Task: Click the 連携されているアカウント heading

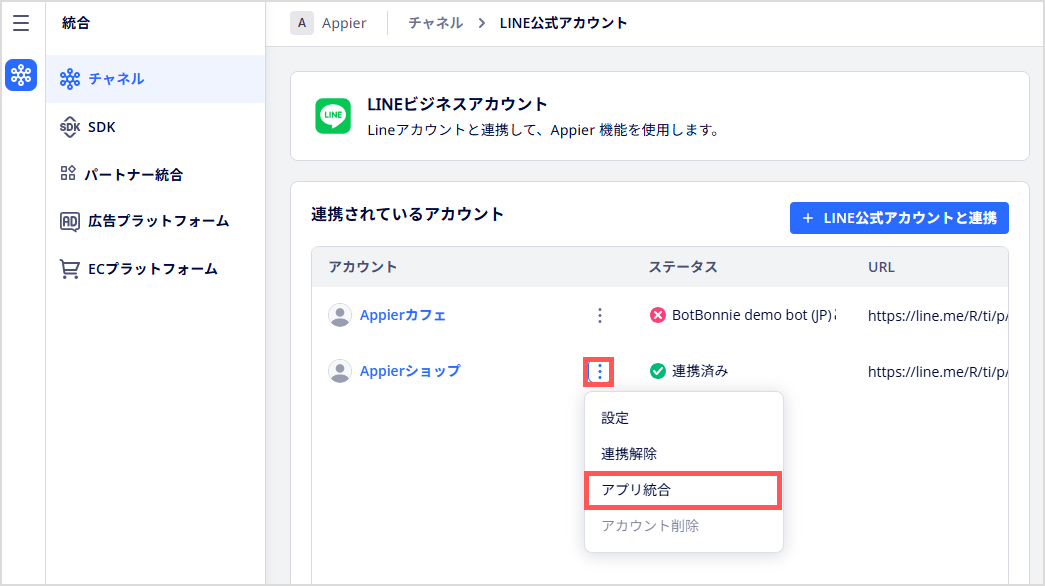Action: point(407,214)
